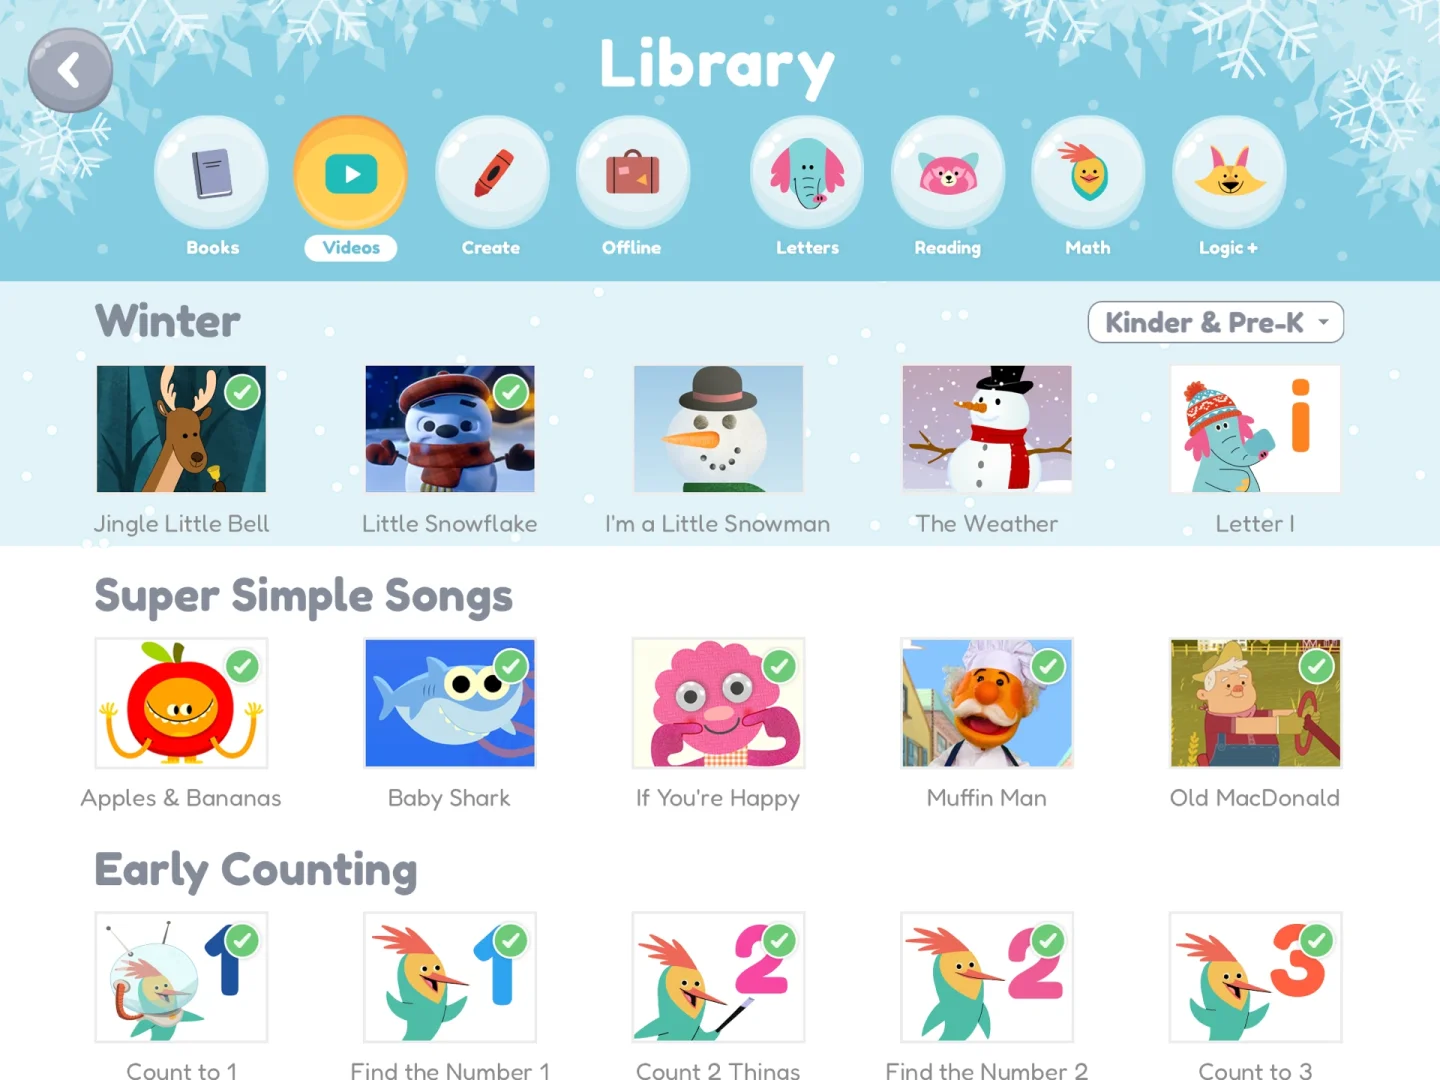This screenshot has width=1440, height=1080.
Task: Click the checkmark badge on Count to 3
Action: tap(1317, 940)
